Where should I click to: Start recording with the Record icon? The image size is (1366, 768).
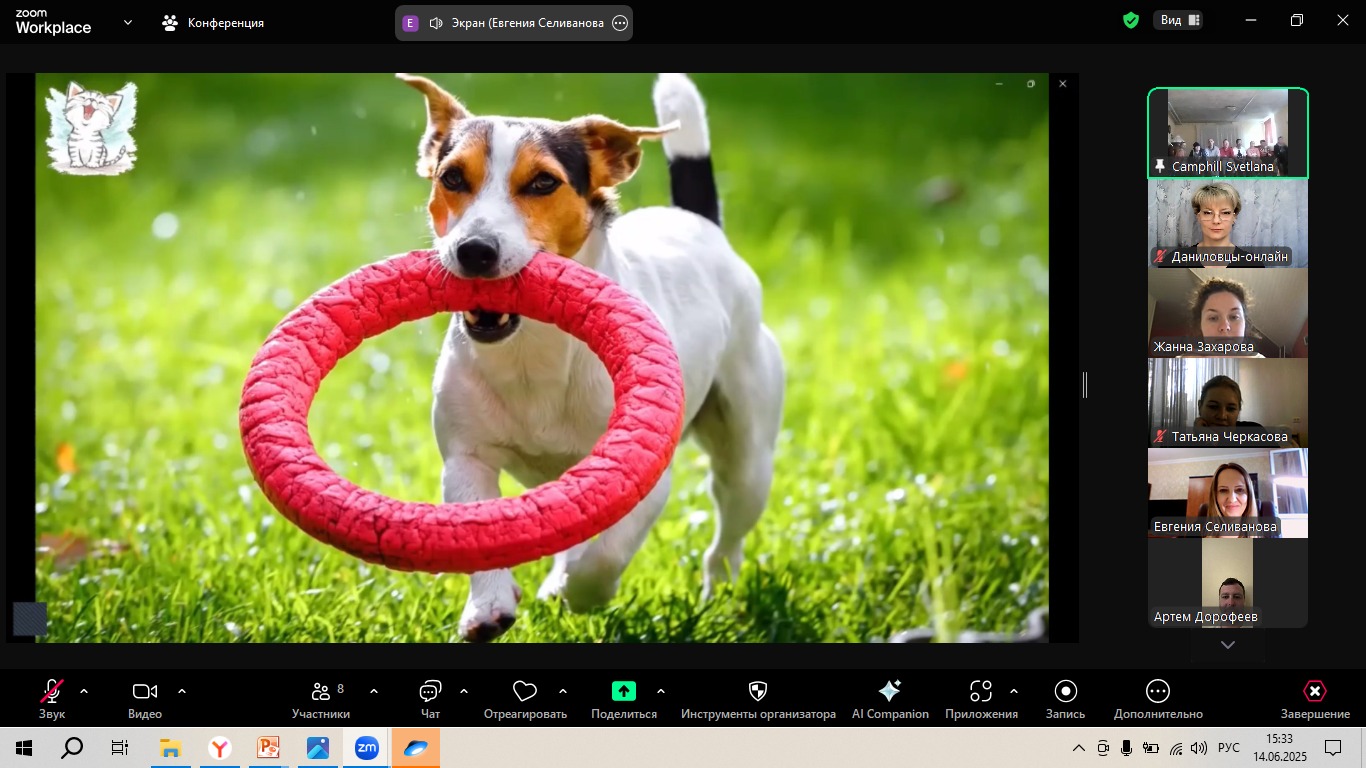pos(1065,692)
